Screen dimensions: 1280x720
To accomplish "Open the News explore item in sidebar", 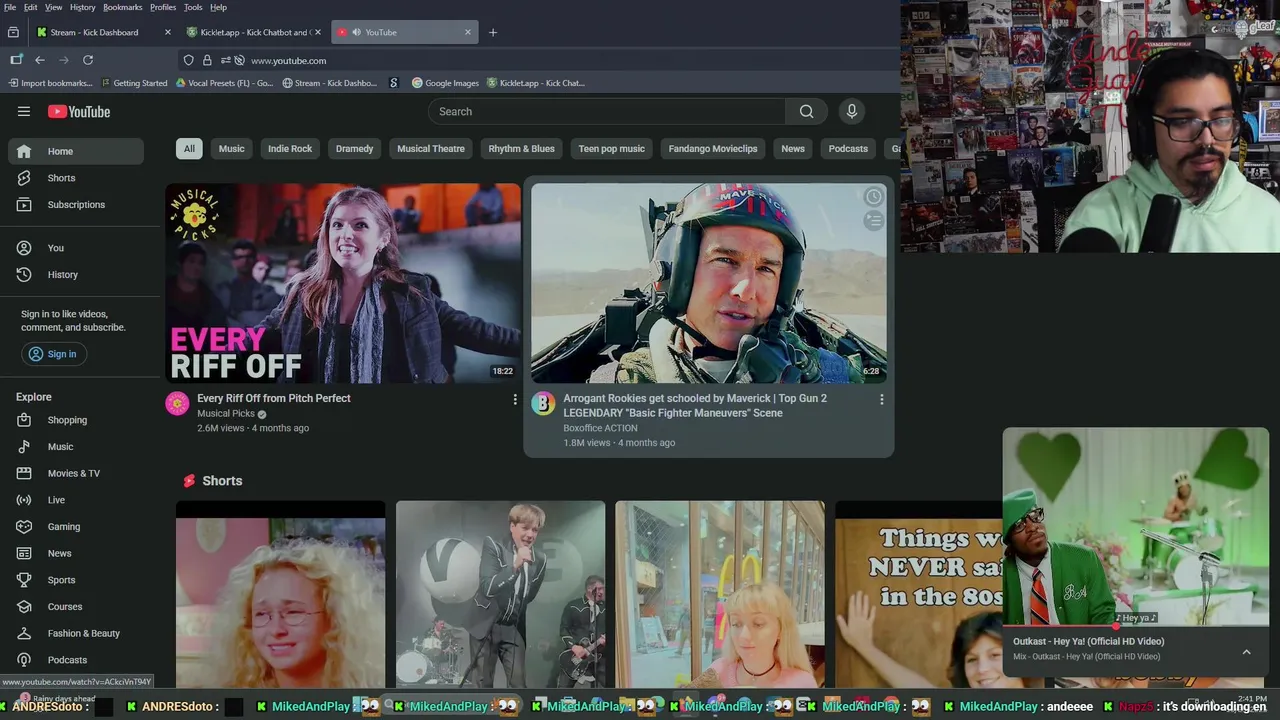I will [x=76, y=554].
